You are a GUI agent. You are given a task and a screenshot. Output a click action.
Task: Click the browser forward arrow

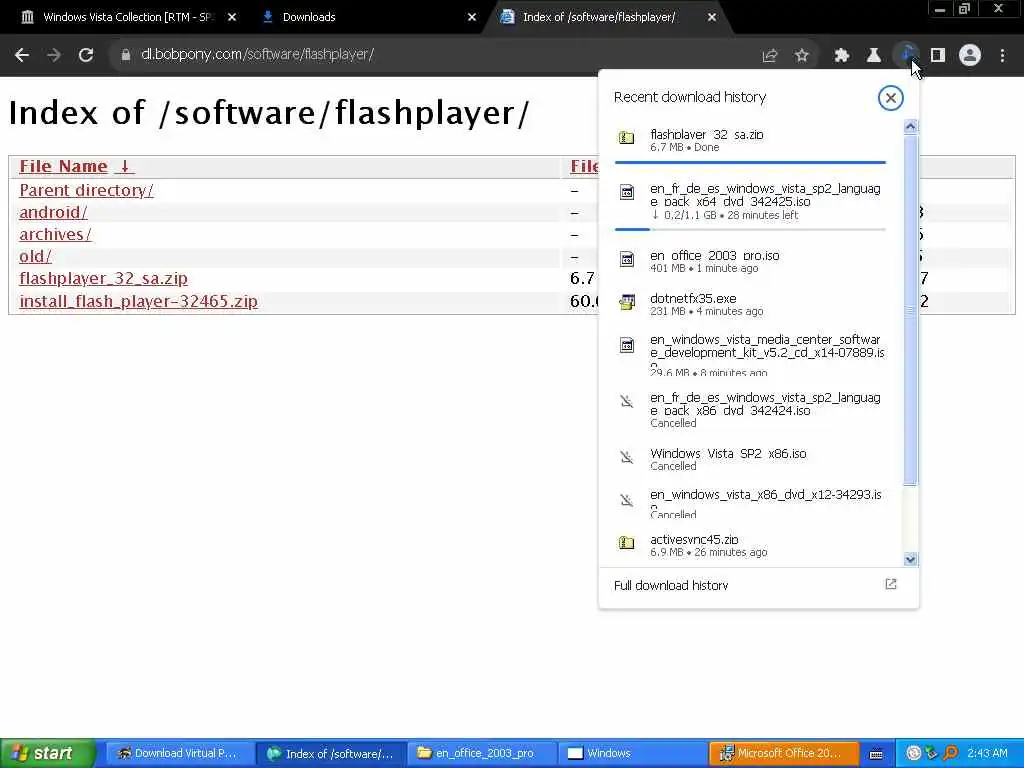point(54,55)
